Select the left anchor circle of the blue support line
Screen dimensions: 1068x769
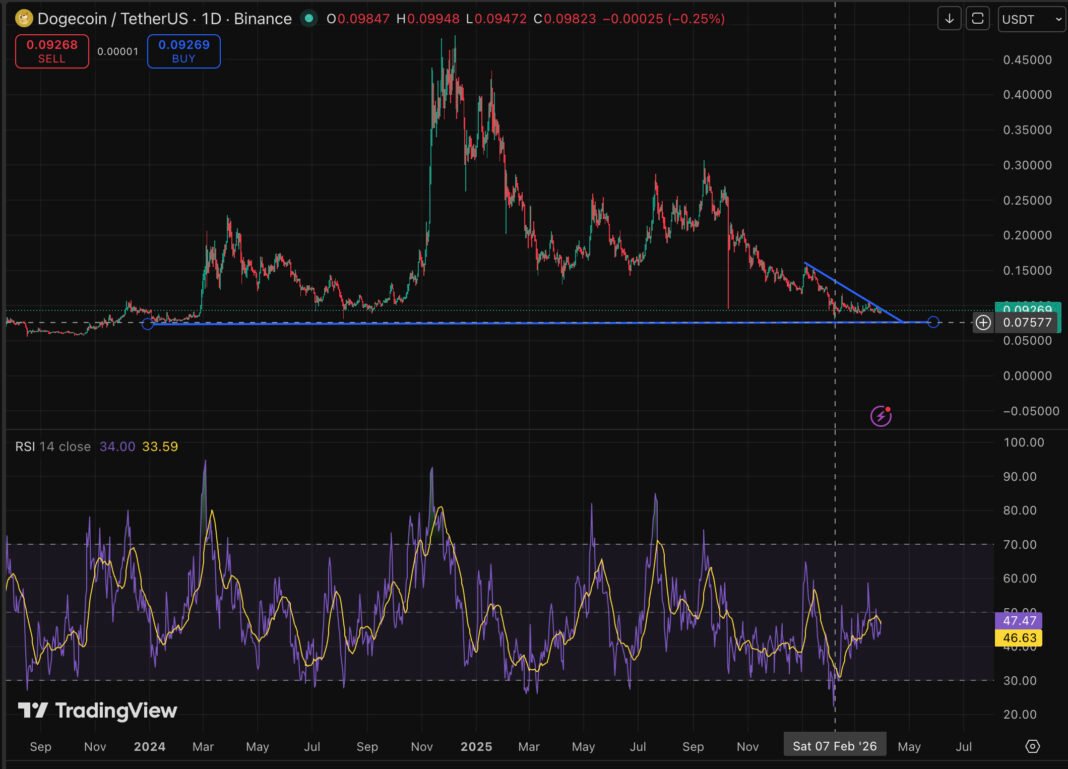point(149,323)
